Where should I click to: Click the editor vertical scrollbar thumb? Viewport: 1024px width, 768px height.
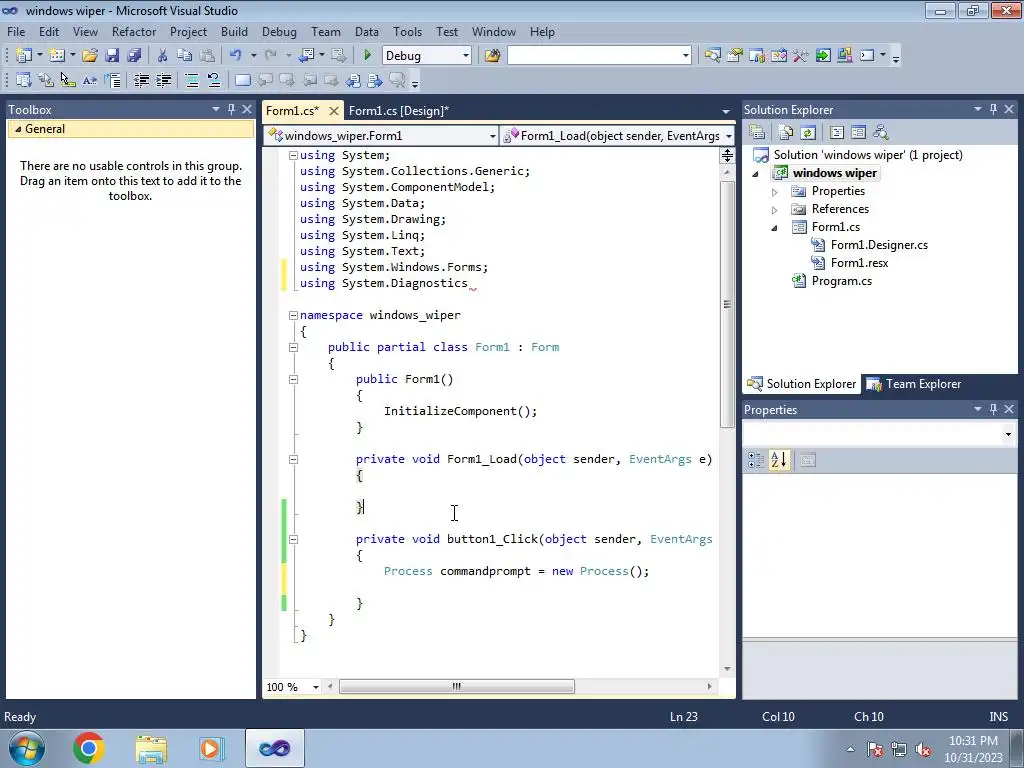[x=727, y=304]
